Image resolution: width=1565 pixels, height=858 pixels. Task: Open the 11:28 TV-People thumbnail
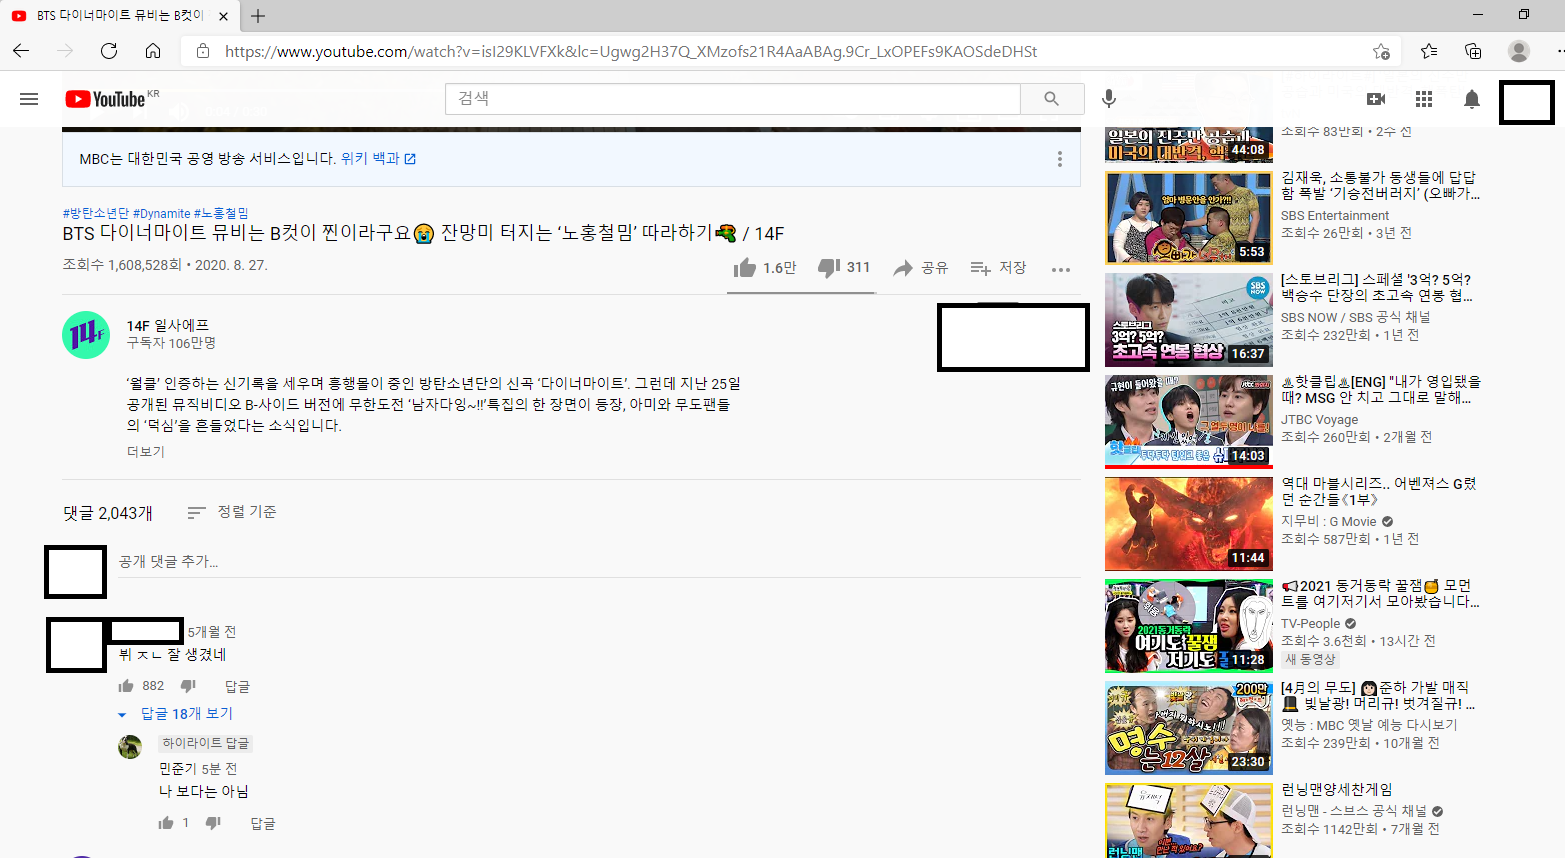tap(1188, 625)
